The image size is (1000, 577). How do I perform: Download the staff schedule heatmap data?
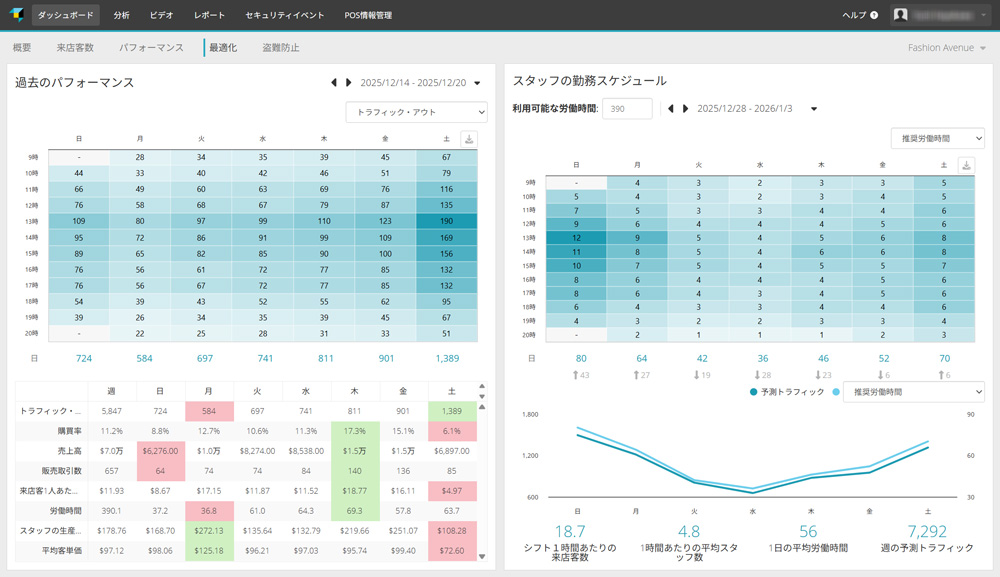tap(966, 165)
